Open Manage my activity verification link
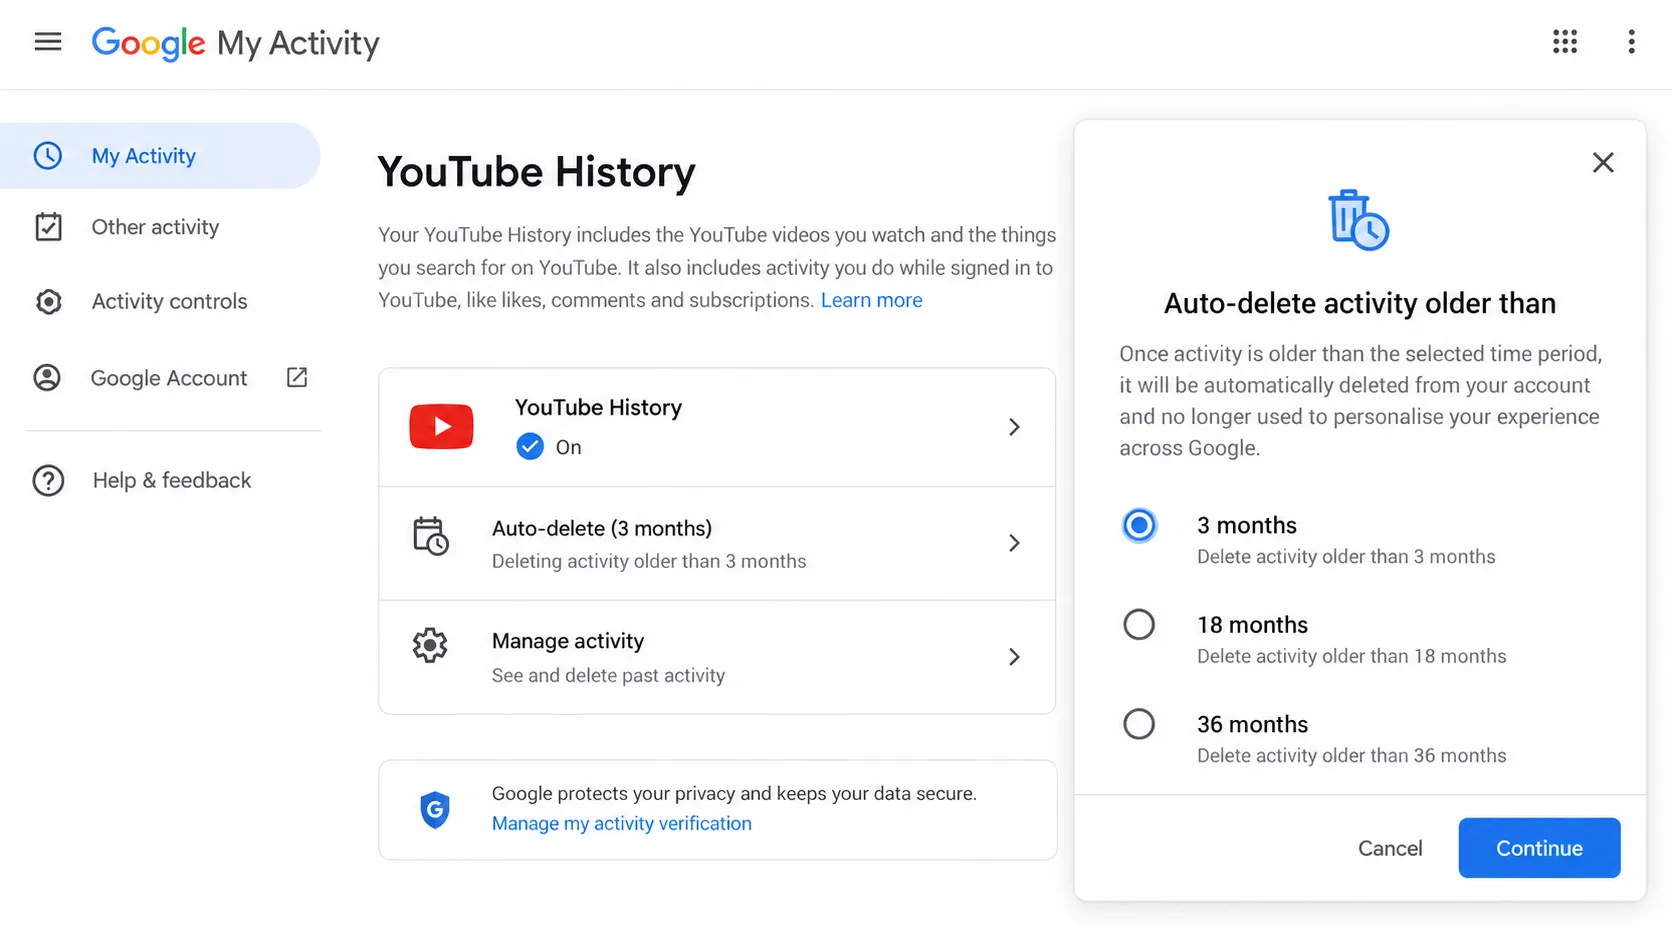Image resolution: width=1672 pixels, height=941 pixels. (621, 823)
